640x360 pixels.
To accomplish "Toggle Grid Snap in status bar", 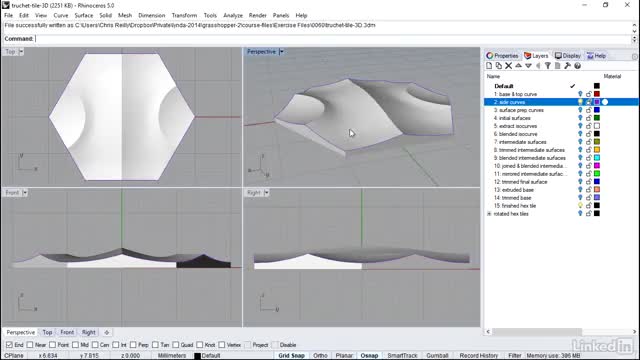I will 291,356.
